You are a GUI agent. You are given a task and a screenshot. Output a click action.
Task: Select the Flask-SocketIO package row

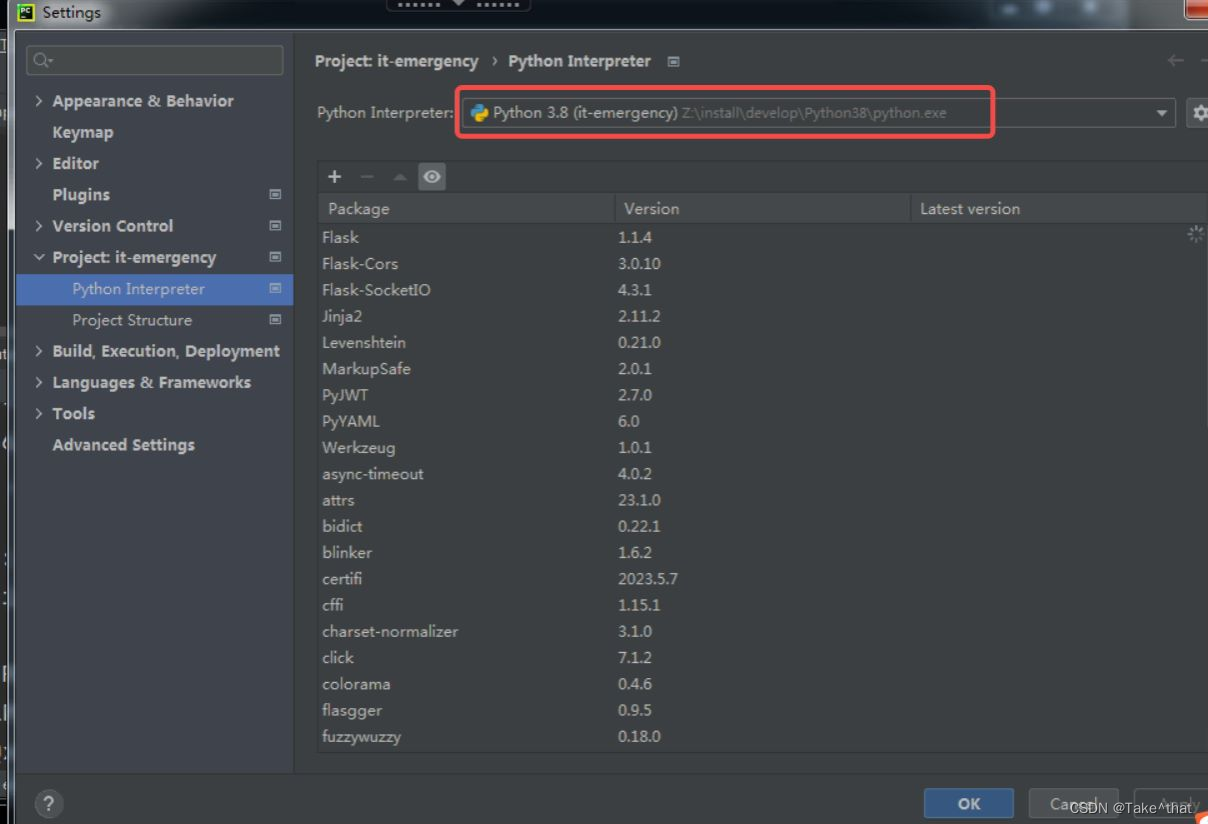click(x=763, y=290)
